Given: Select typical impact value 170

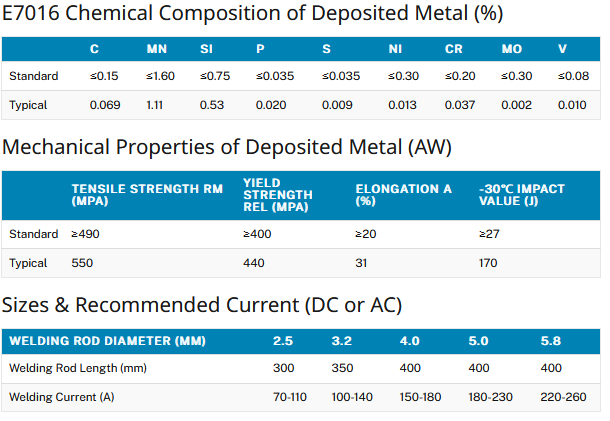Looking at the screenshot, I should coord(488,263).
